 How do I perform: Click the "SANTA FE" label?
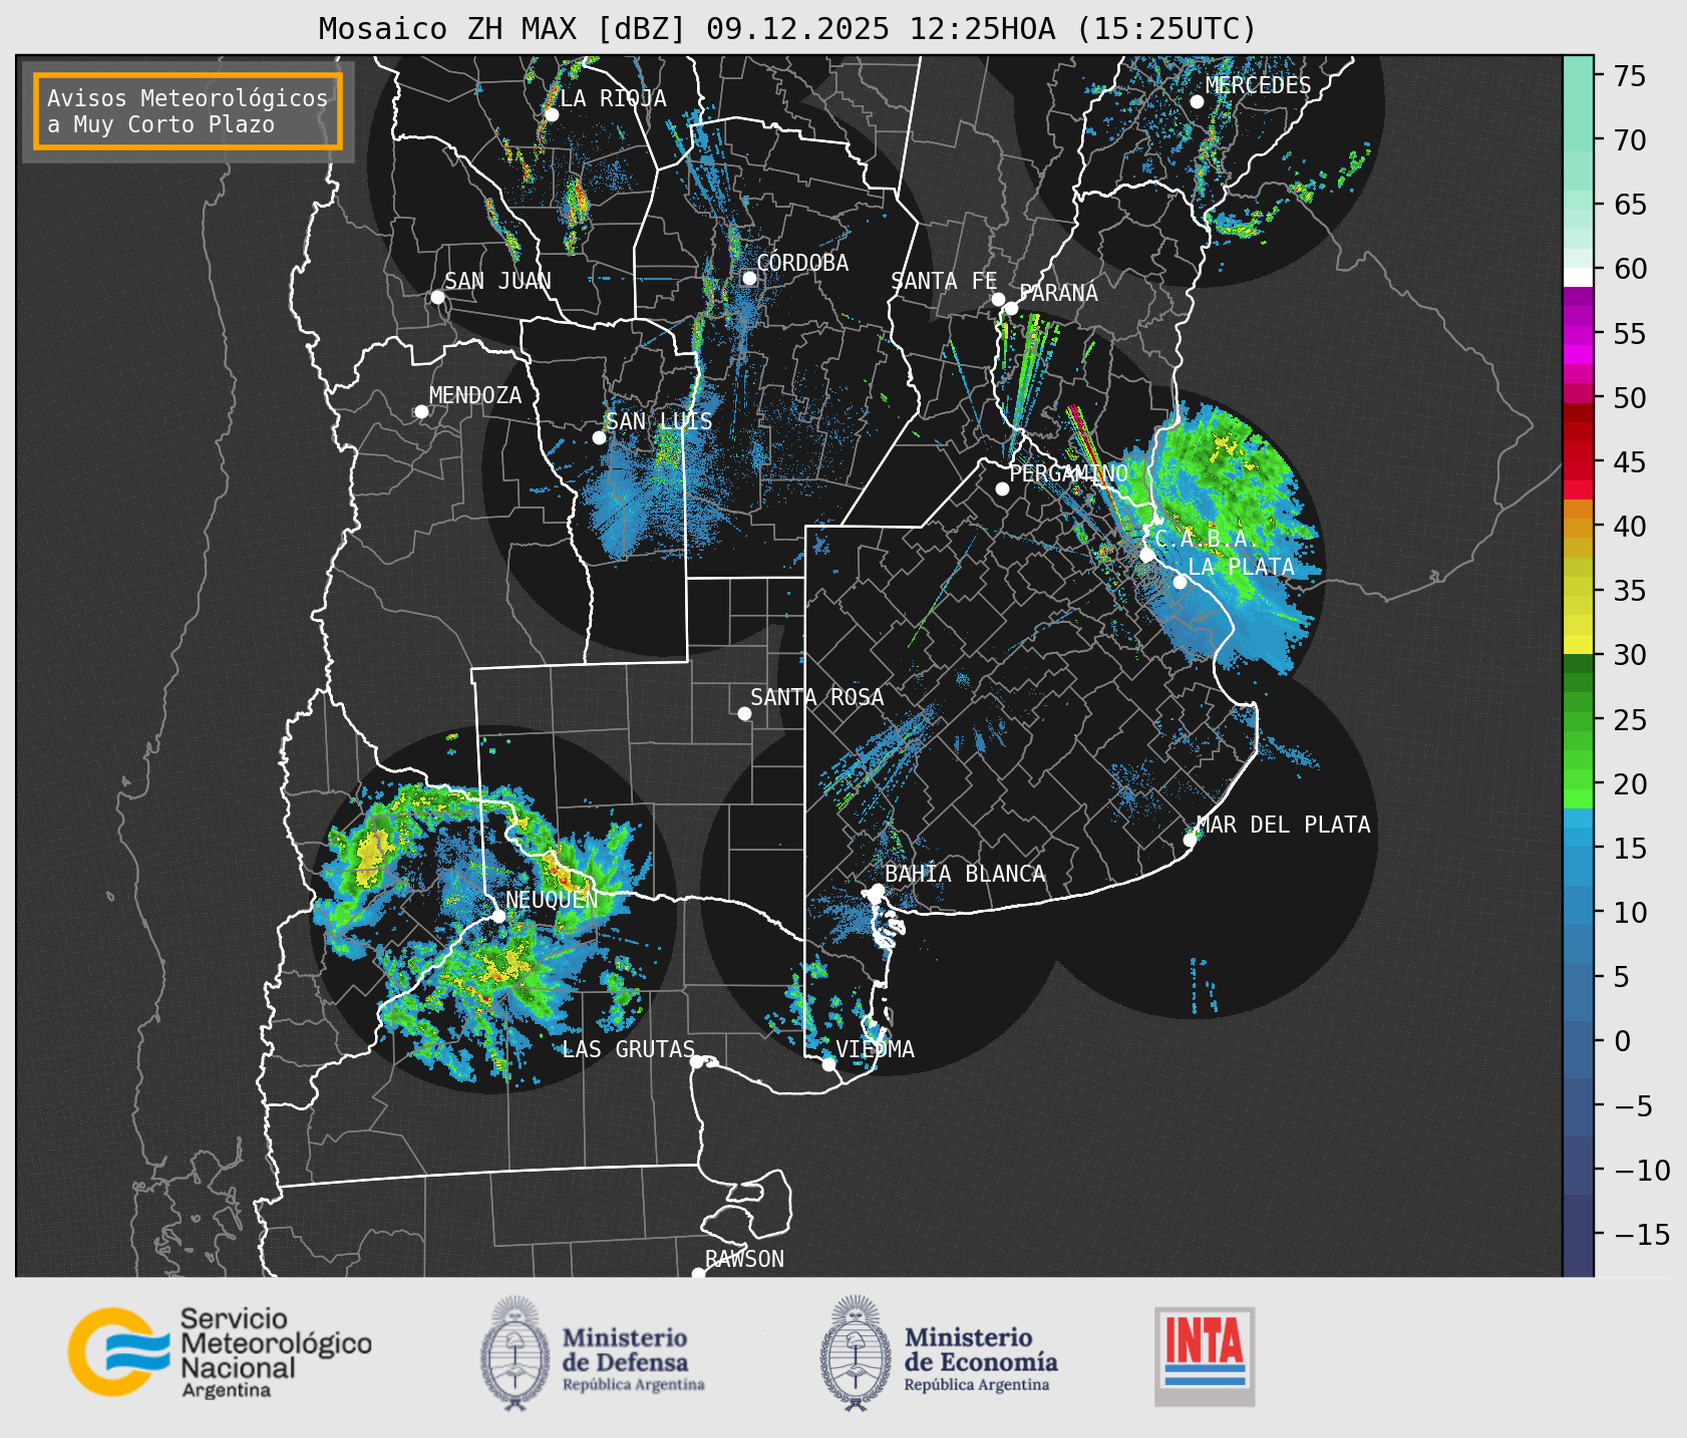click(x=944, y=282)
